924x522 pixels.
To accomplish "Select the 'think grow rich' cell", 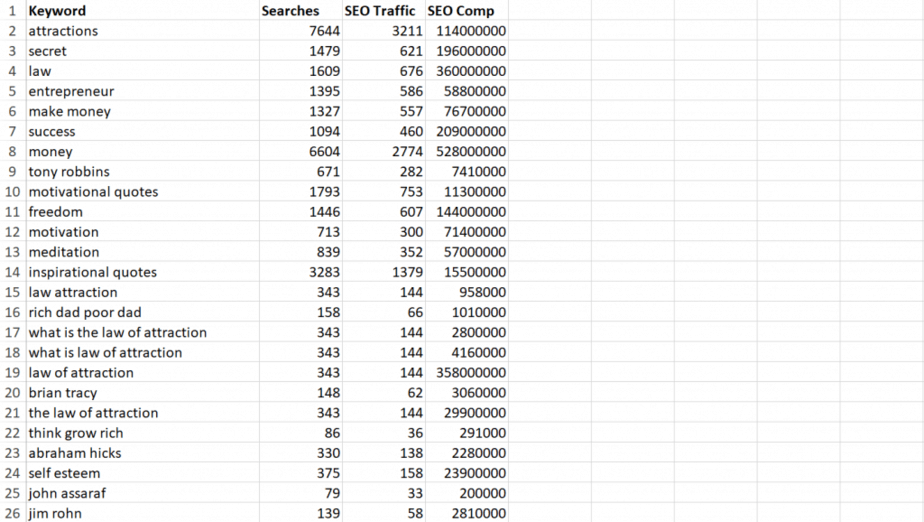I will [143, 432].
